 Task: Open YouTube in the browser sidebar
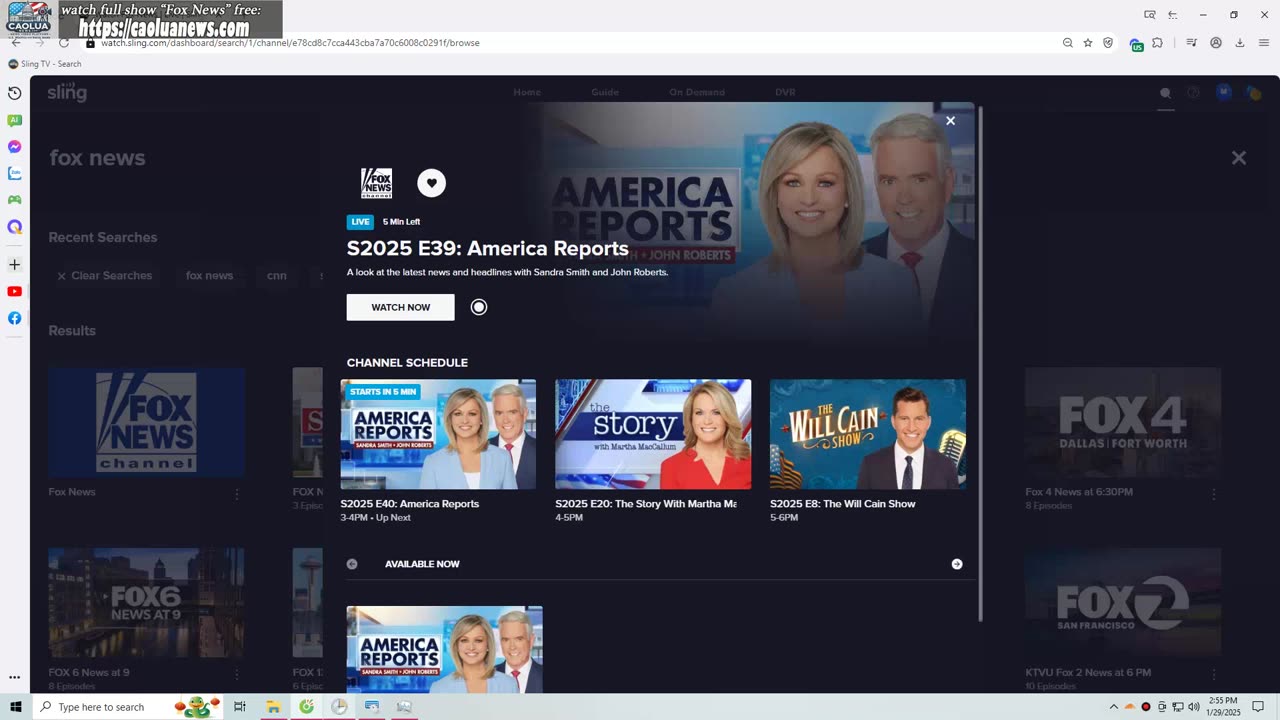14,292
